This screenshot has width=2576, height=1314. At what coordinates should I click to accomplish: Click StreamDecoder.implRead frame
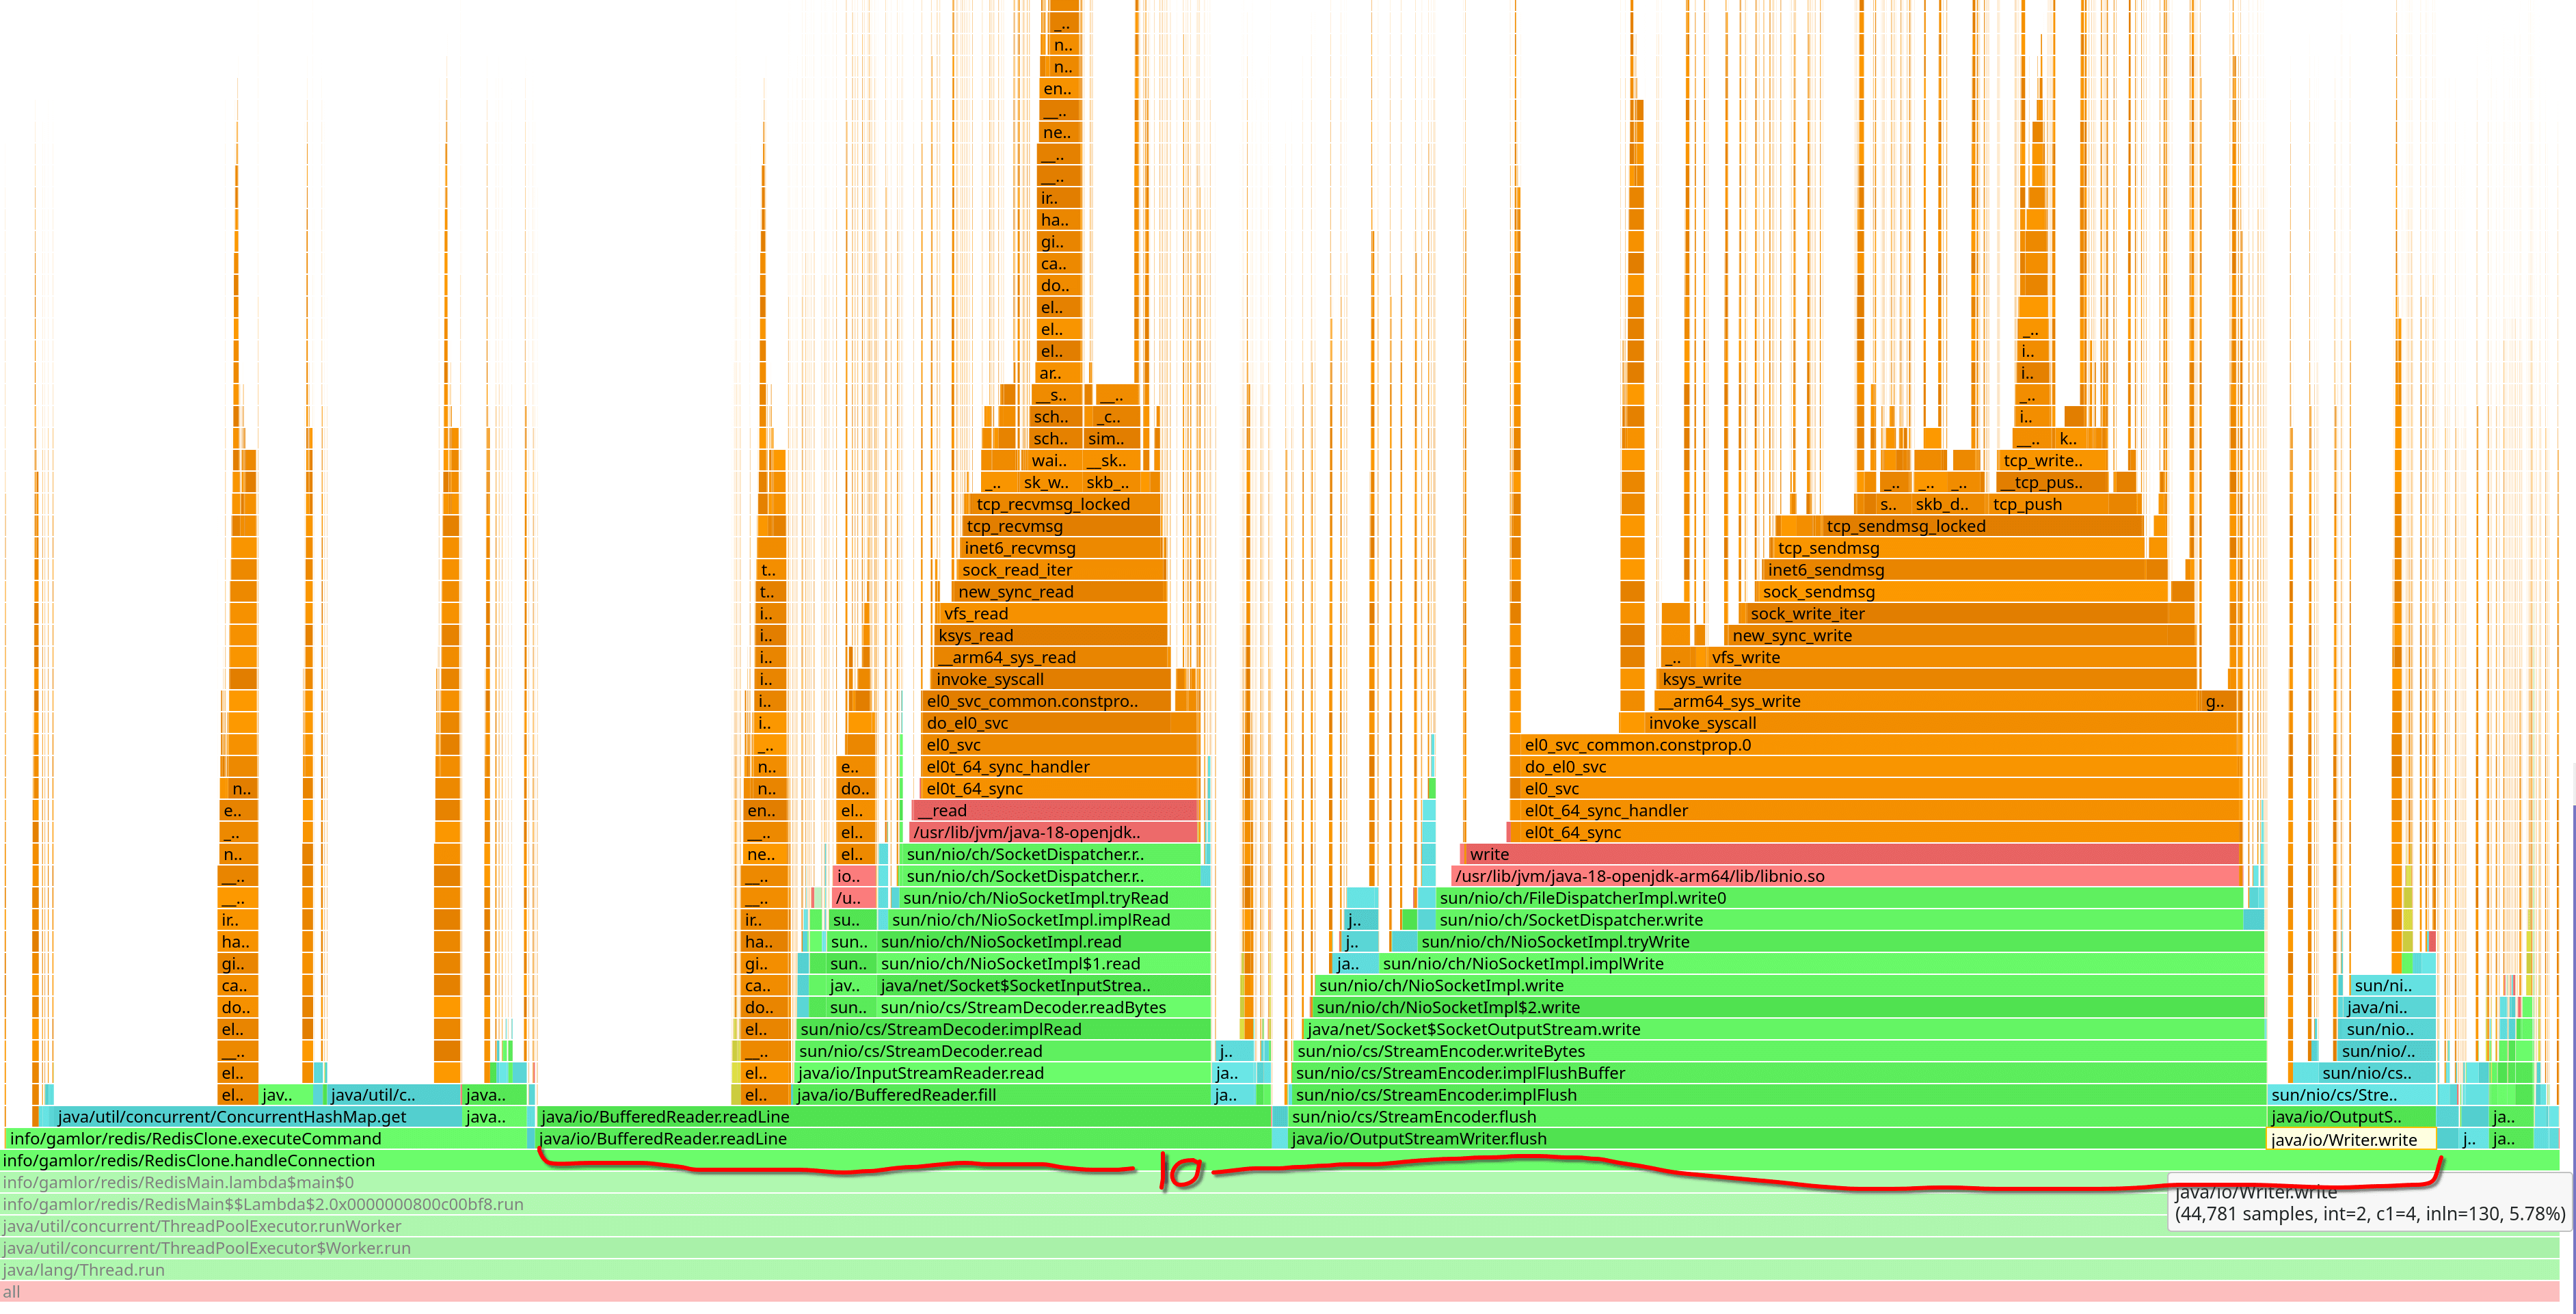click(1003, 1029)
